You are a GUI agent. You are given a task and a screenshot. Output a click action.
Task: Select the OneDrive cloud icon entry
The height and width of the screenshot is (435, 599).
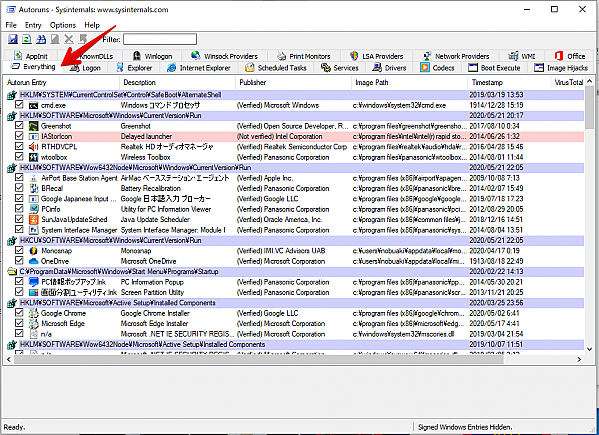34,261
